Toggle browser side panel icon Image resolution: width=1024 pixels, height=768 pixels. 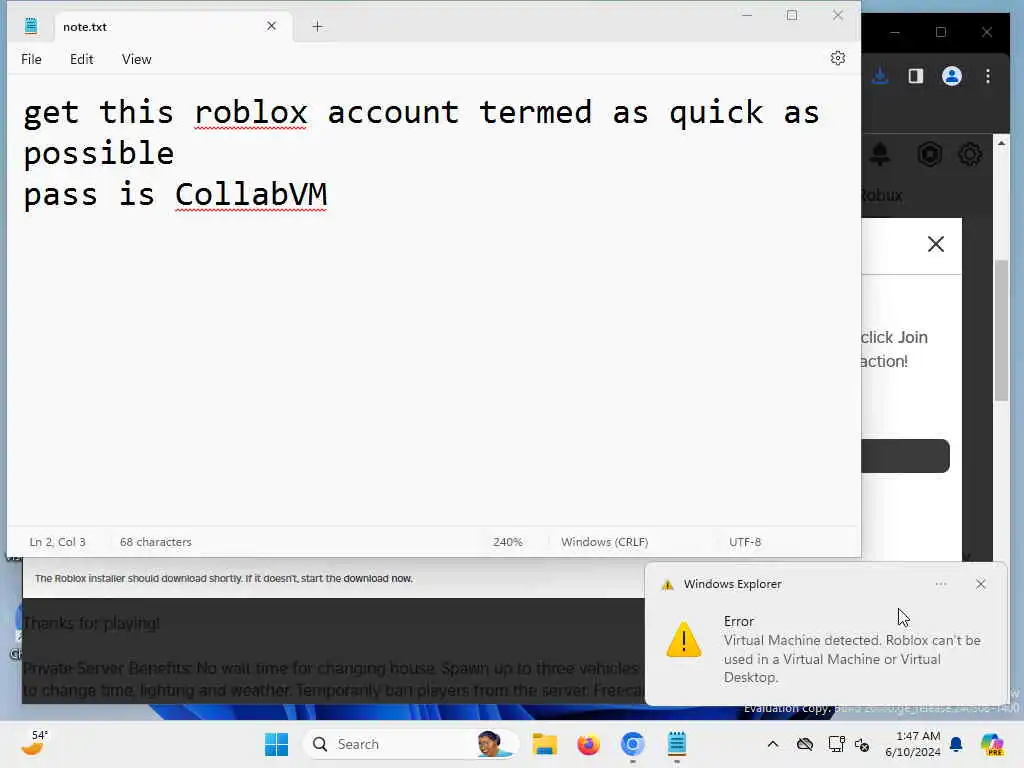click(x=916, y=76)
